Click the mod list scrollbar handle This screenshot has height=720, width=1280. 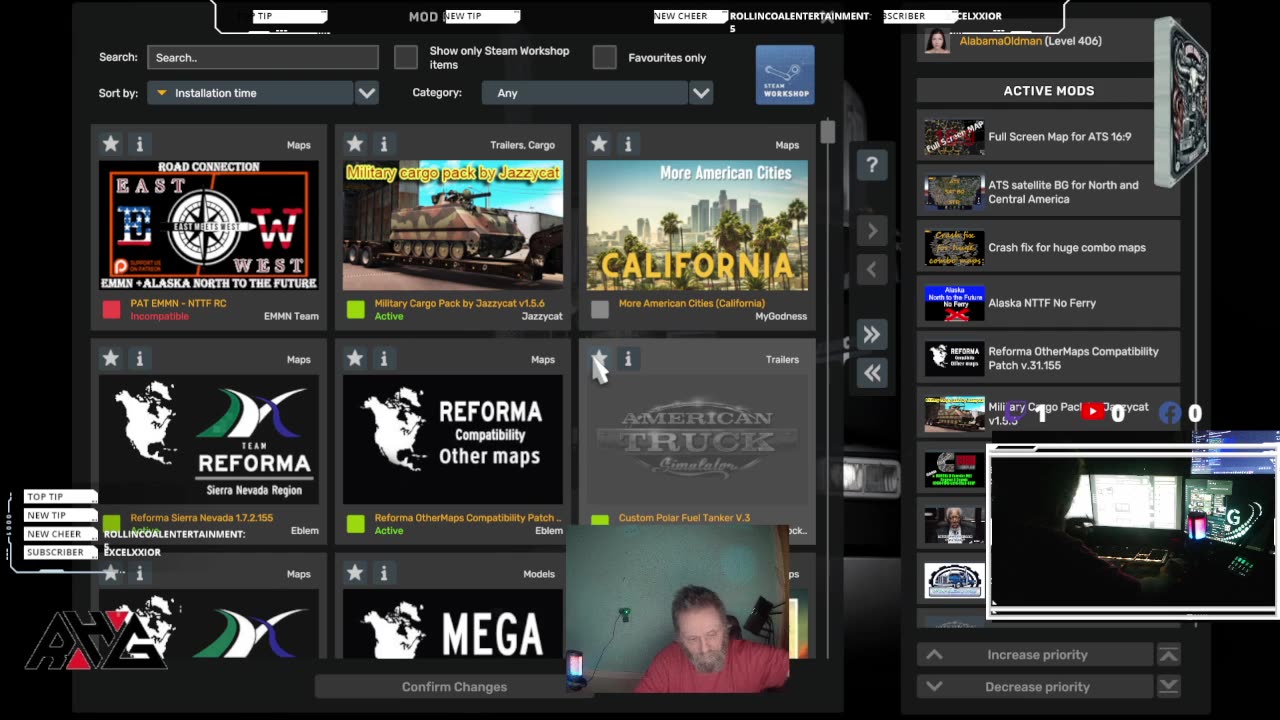827,132
